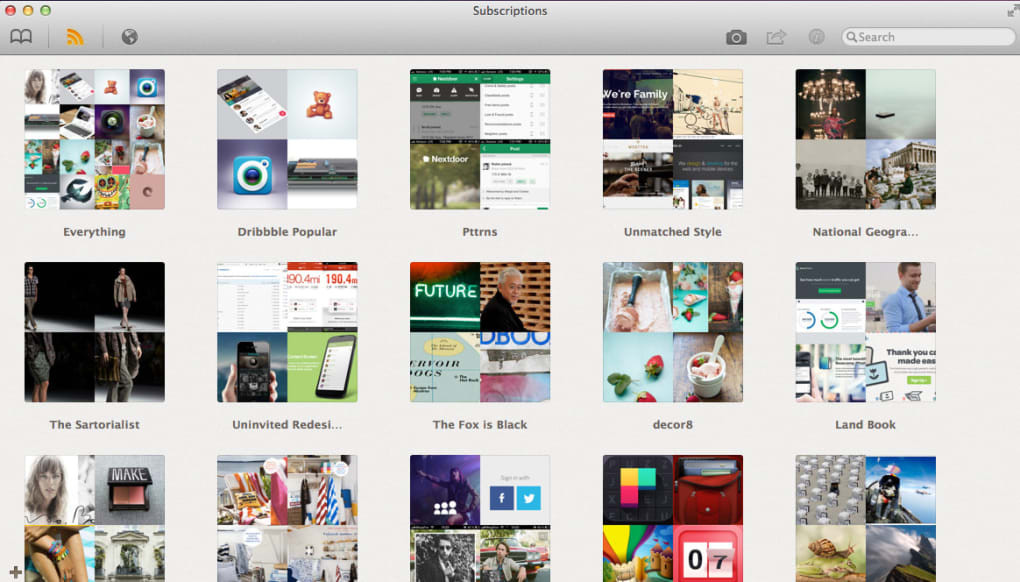
Task: Click 'The Sartorialist' label
Action: click(x=94, y=425)
